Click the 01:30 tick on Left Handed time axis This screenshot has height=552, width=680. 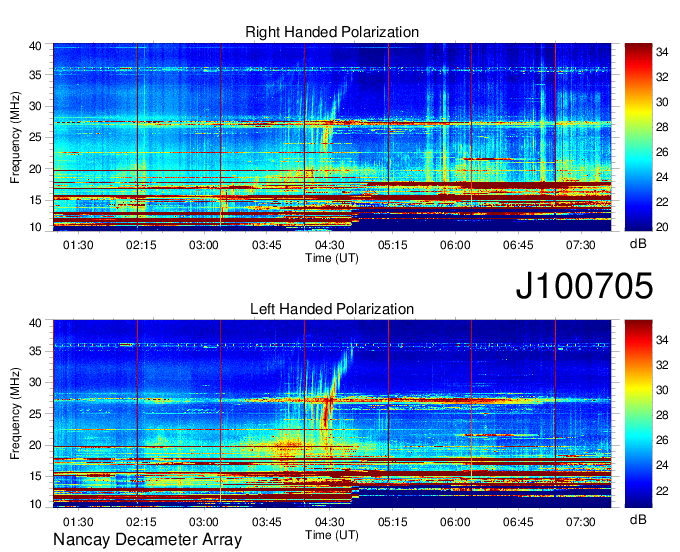pyautogui.click(x=78, y=522)
